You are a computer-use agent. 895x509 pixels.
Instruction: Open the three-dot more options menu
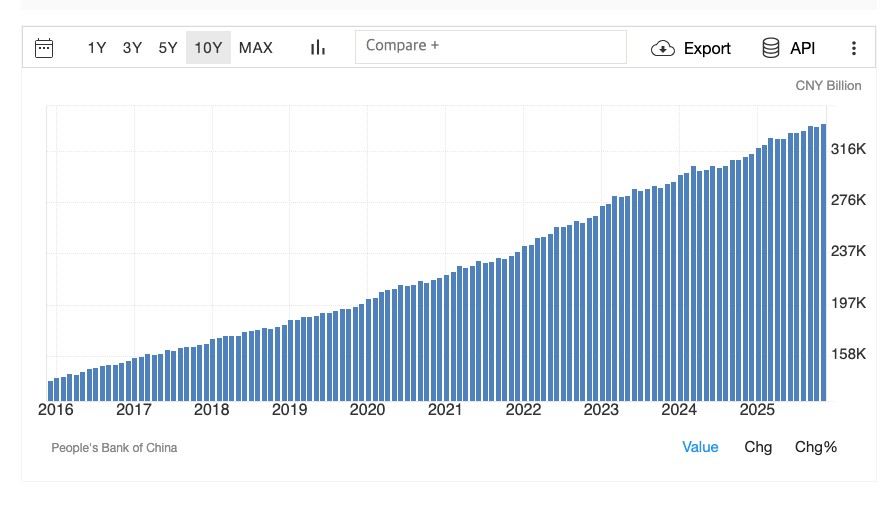click(853, 48)
